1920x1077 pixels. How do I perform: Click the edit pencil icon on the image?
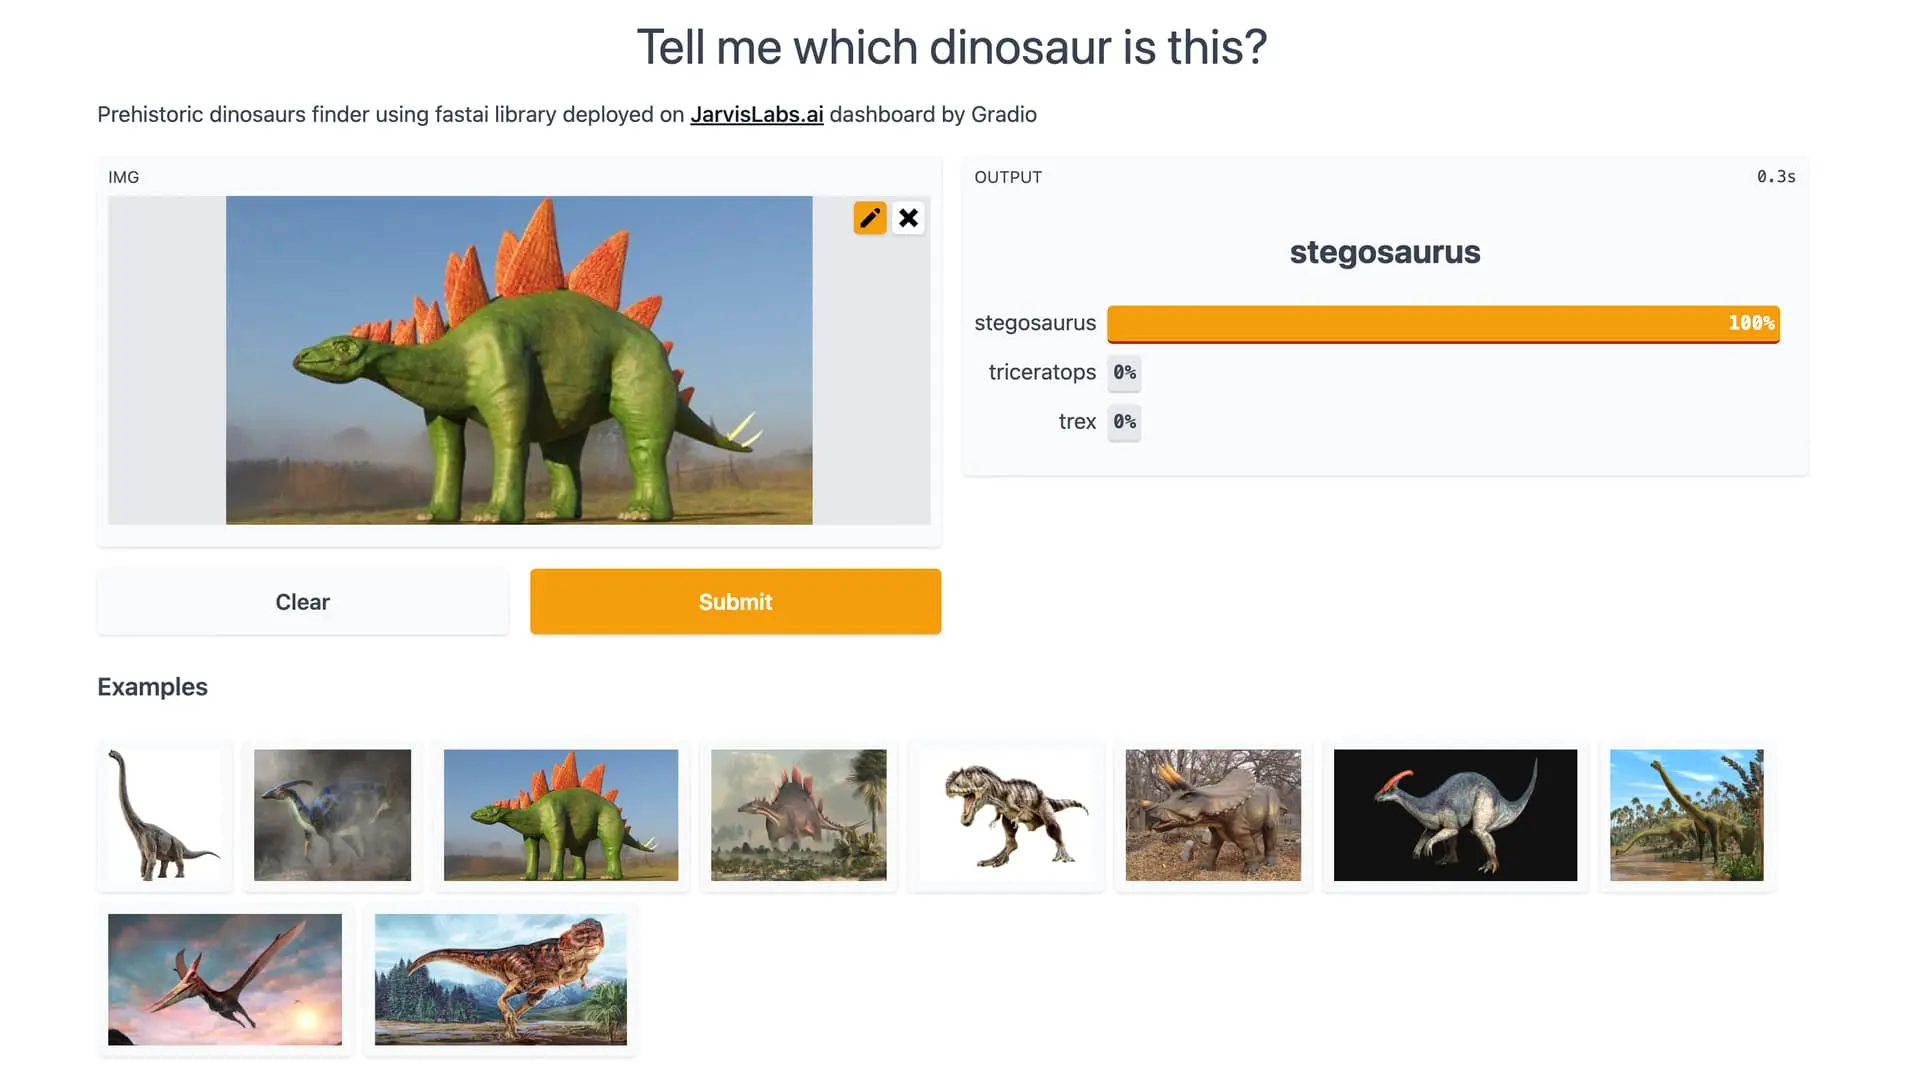pyautogui.click(x=869, y=217)
